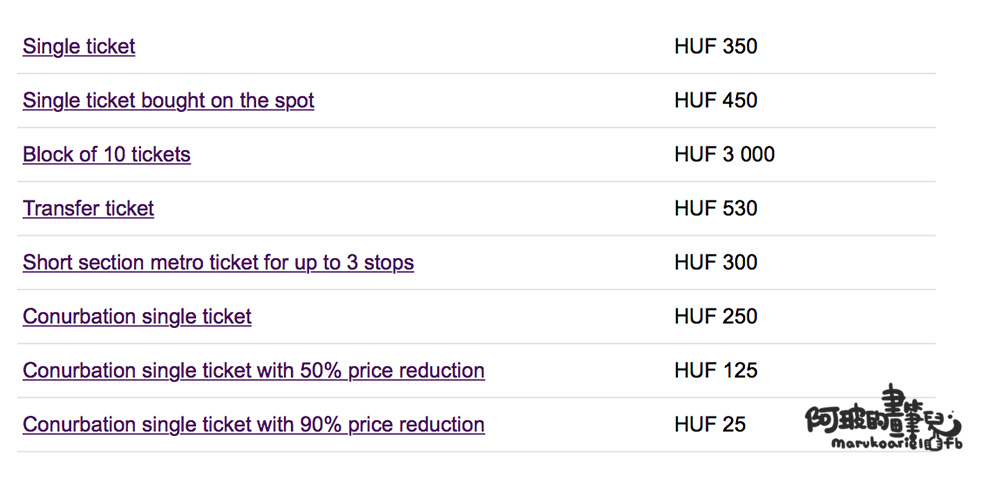Open the Single ticket link
Viewport: 1000px width, 487px height.
[79, 47]
